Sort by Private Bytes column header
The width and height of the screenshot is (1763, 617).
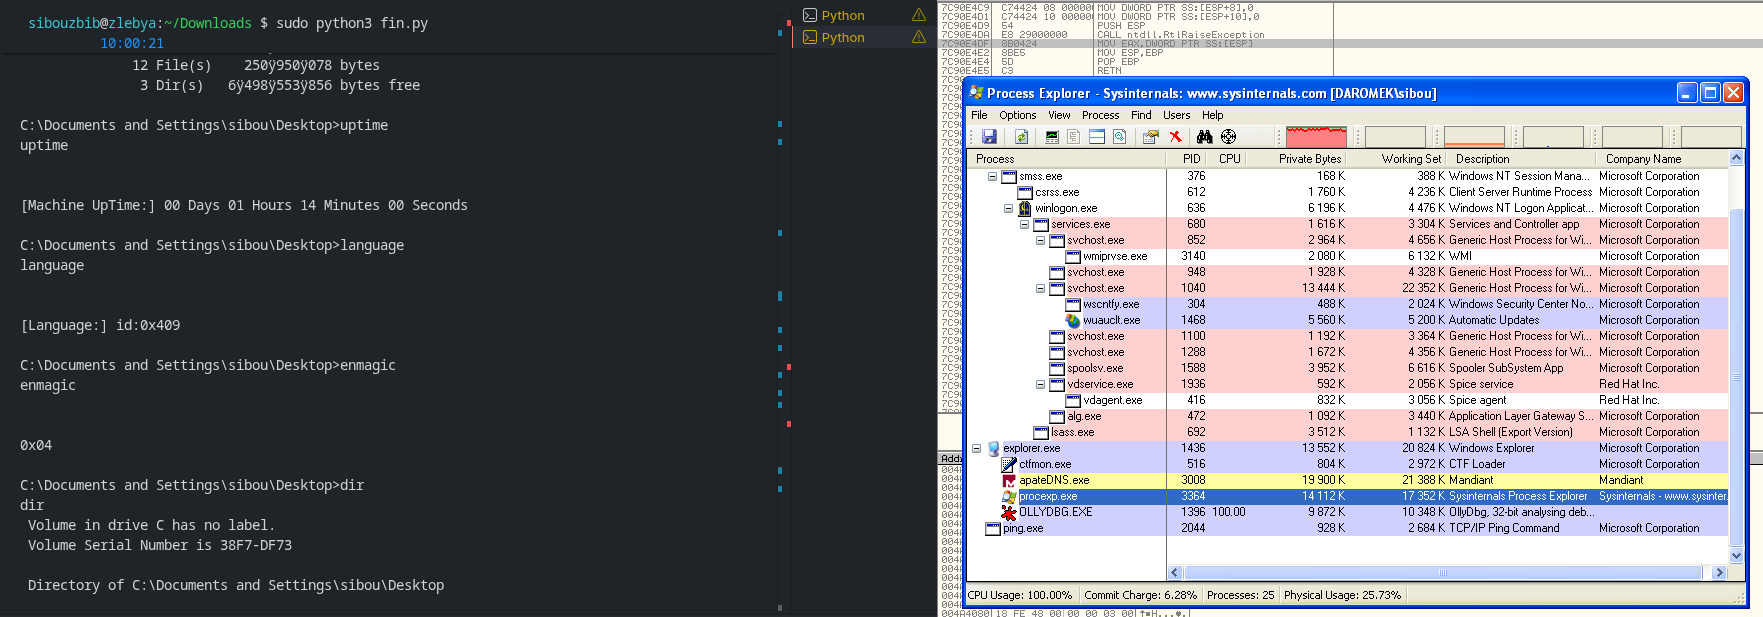pos(1308,159)
